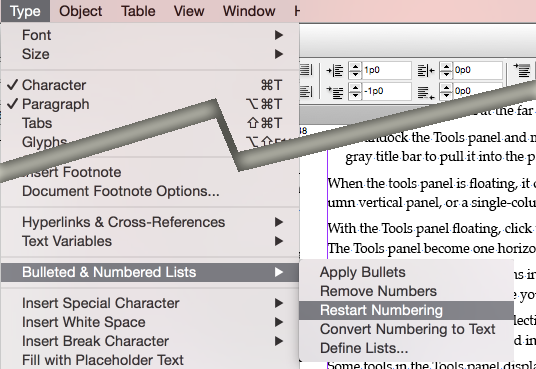Decrease left indent with down arrow
This screenshot has width=536, height=369.
355,74
